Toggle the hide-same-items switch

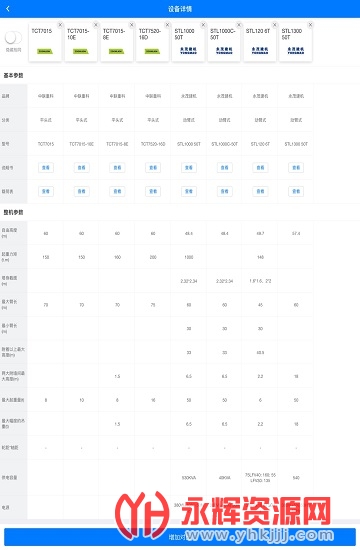(13, 38)
